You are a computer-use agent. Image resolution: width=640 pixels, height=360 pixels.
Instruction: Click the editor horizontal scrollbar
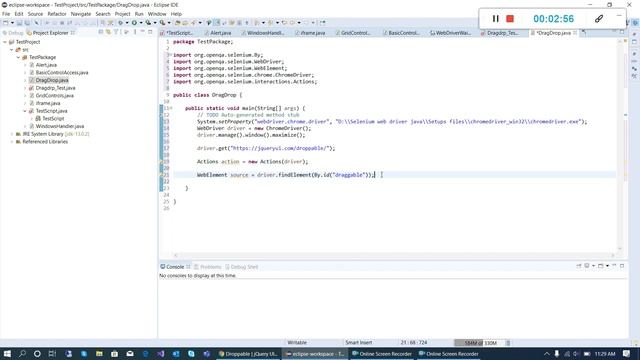(394, 256)
